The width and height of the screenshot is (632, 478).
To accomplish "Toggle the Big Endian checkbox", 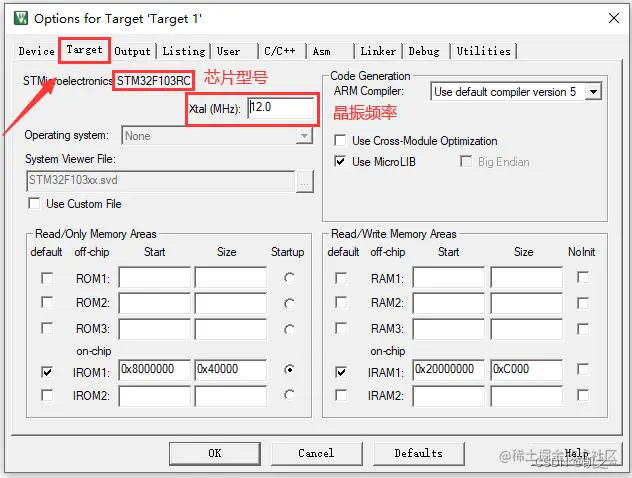I will (x=466, y=162).
